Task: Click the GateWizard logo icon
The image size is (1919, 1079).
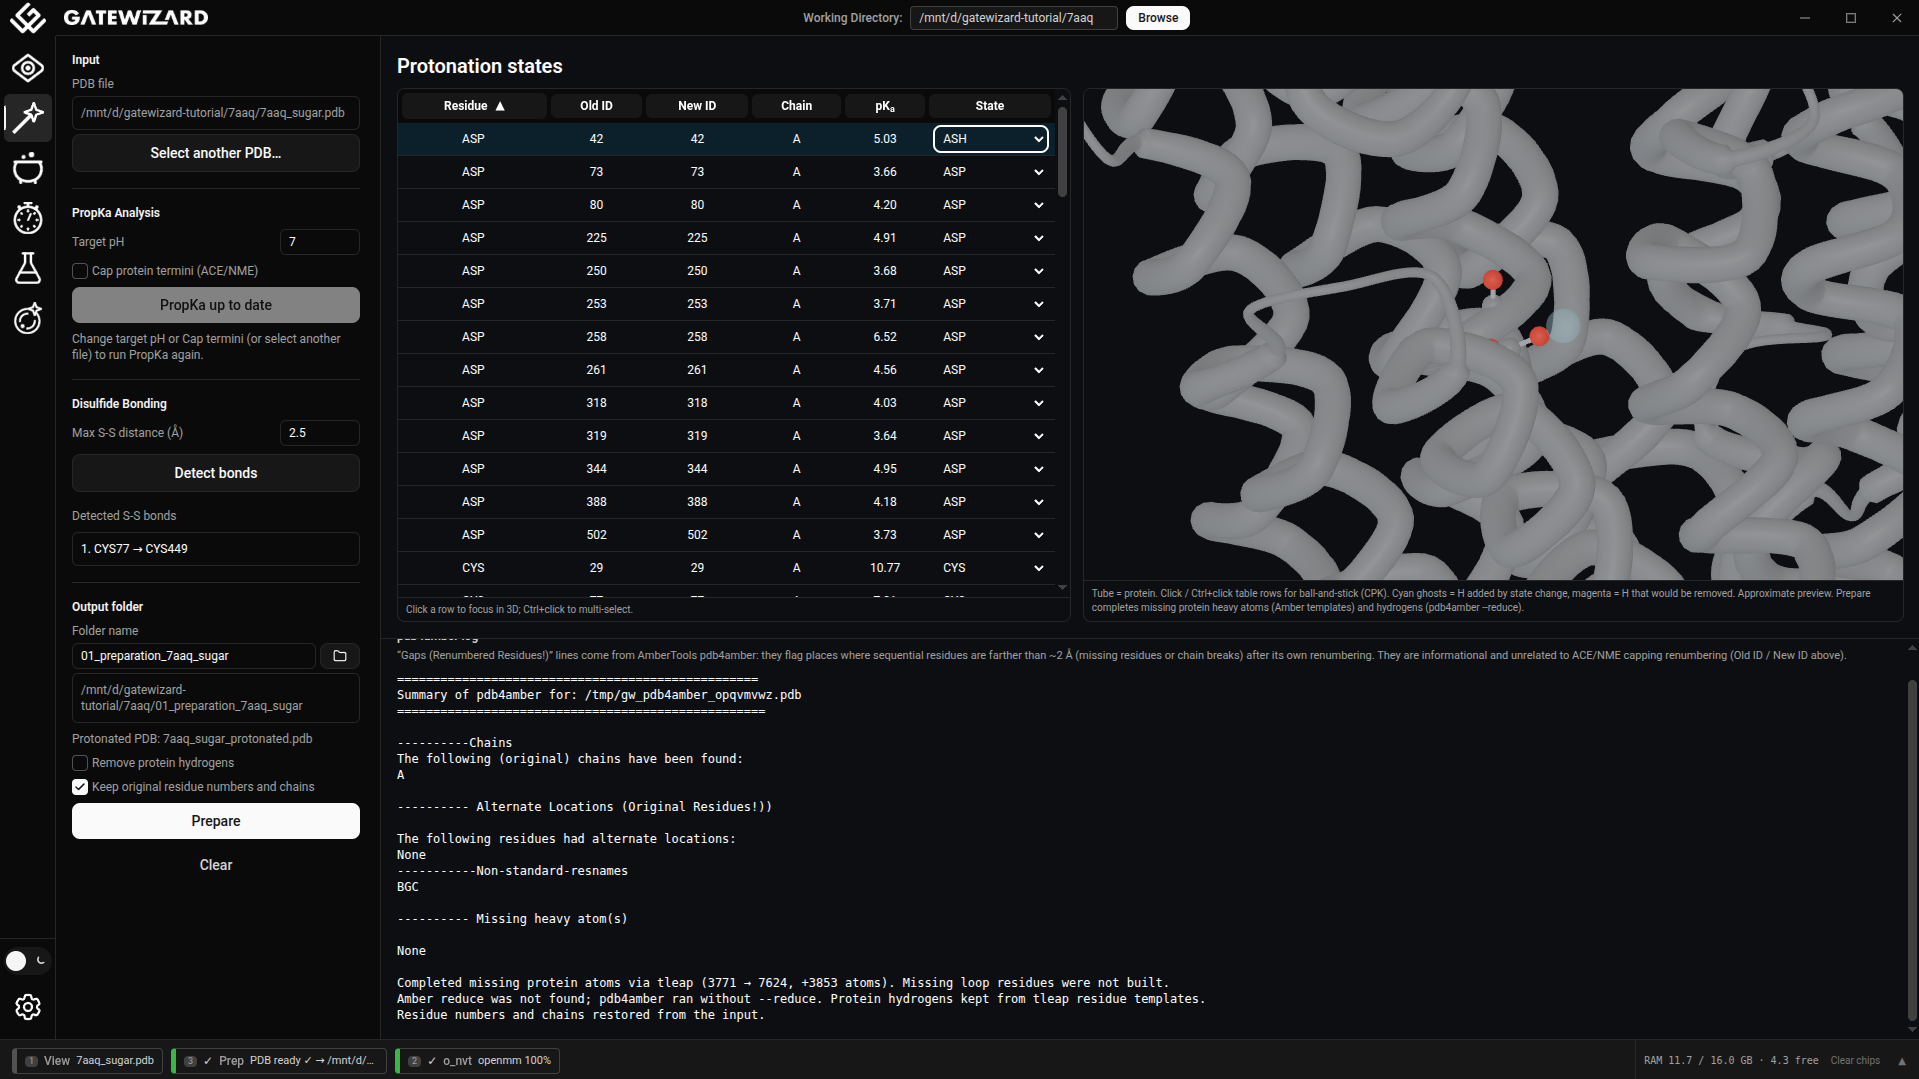Action: click(x=28, y=17)
